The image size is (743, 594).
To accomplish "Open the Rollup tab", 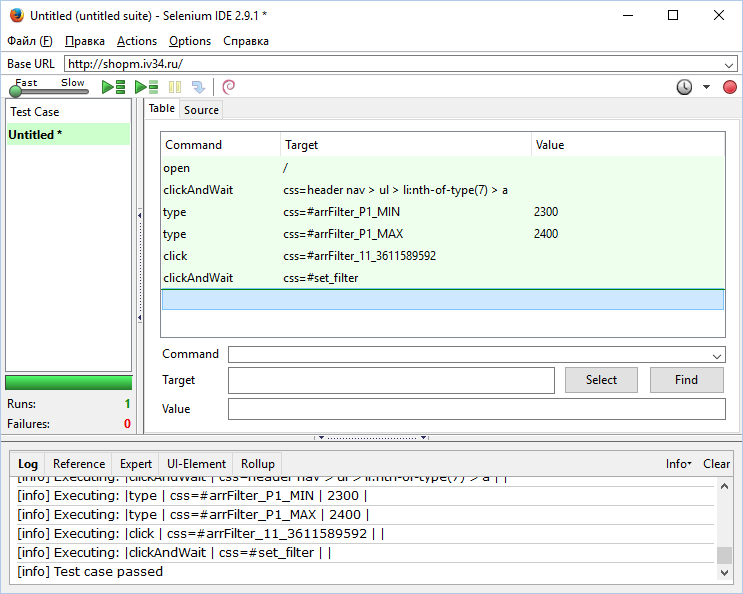I will (x=258, y=464).
